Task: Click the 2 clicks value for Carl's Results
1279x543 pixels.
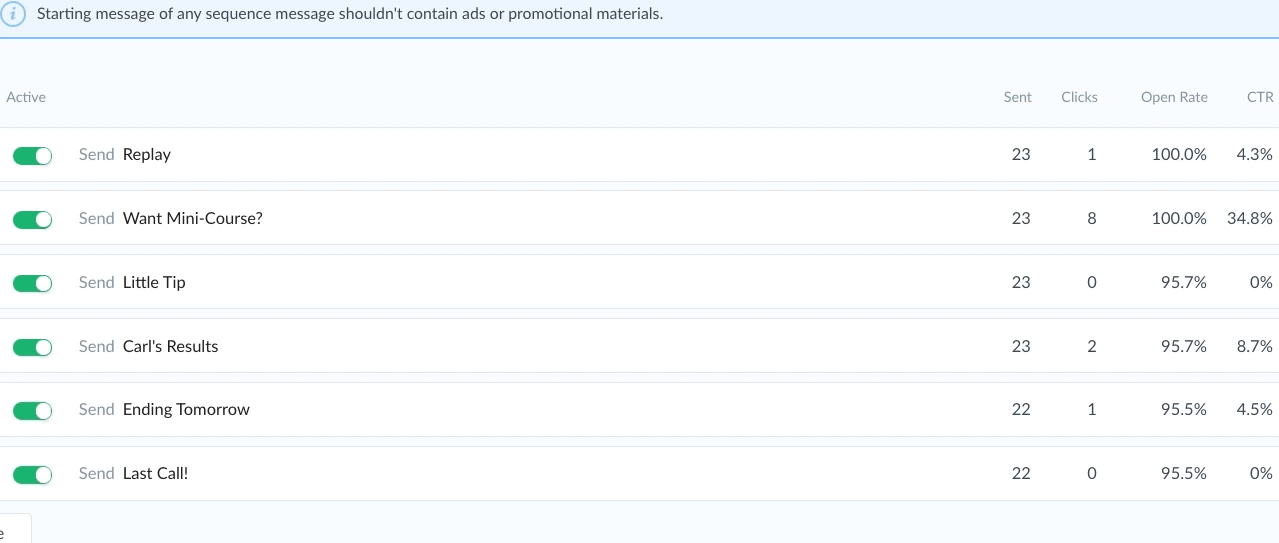Action: pyautogui.click(x=1092, y=346)
